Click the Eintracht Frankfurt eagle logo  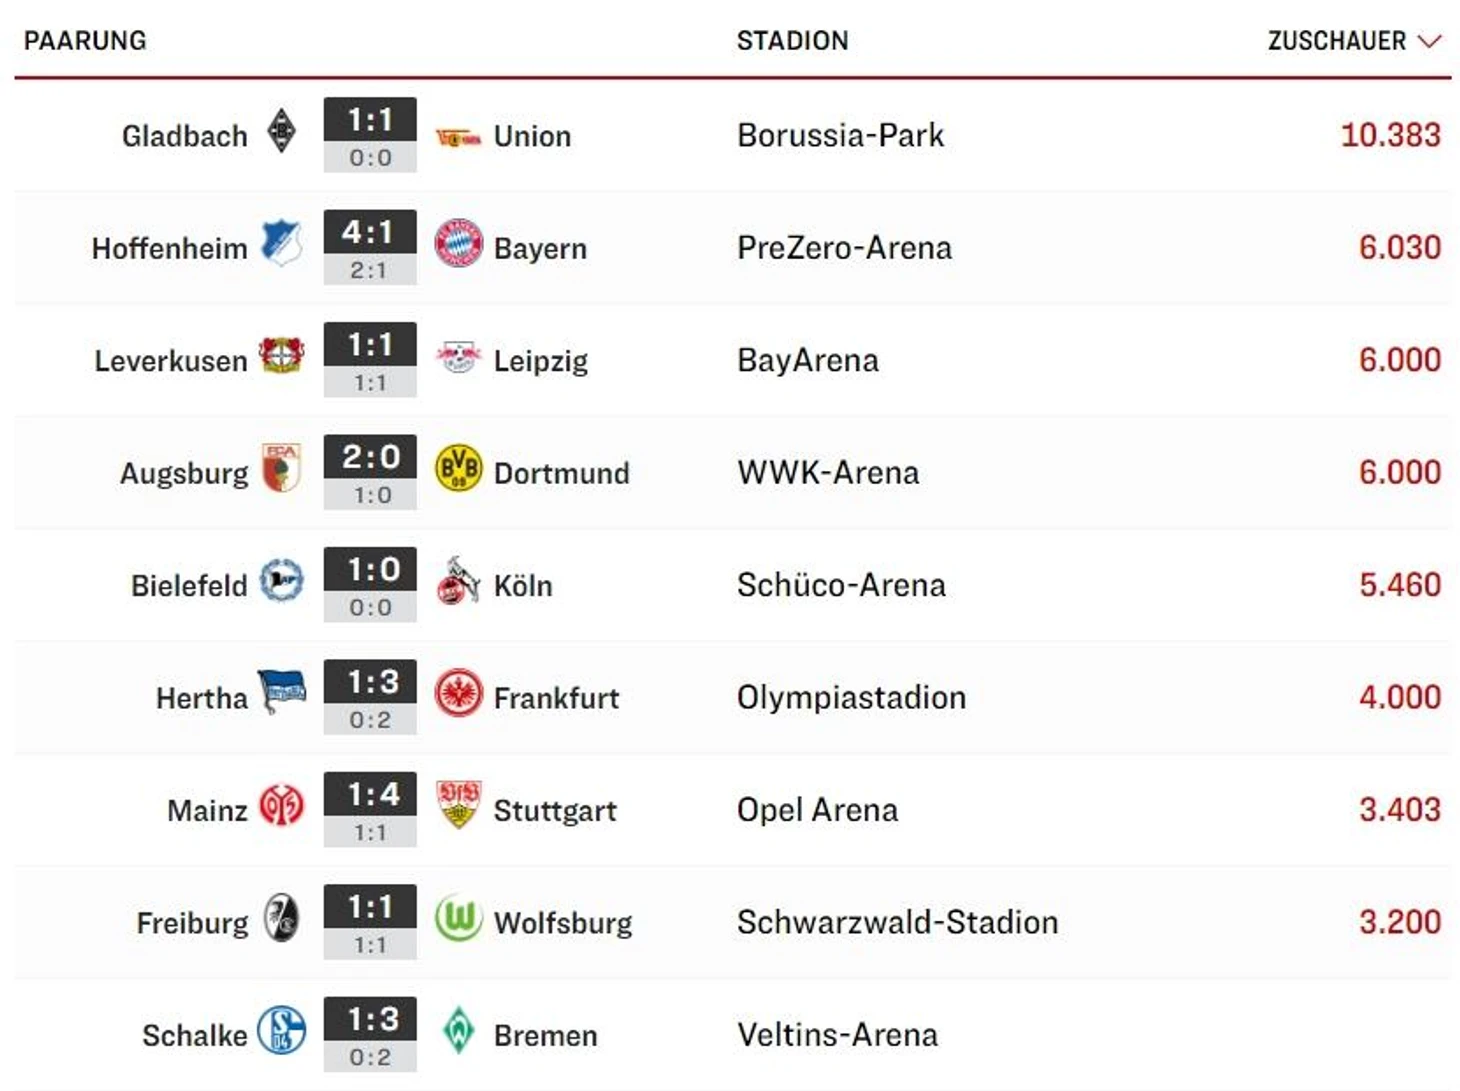[x=459, y=694]
